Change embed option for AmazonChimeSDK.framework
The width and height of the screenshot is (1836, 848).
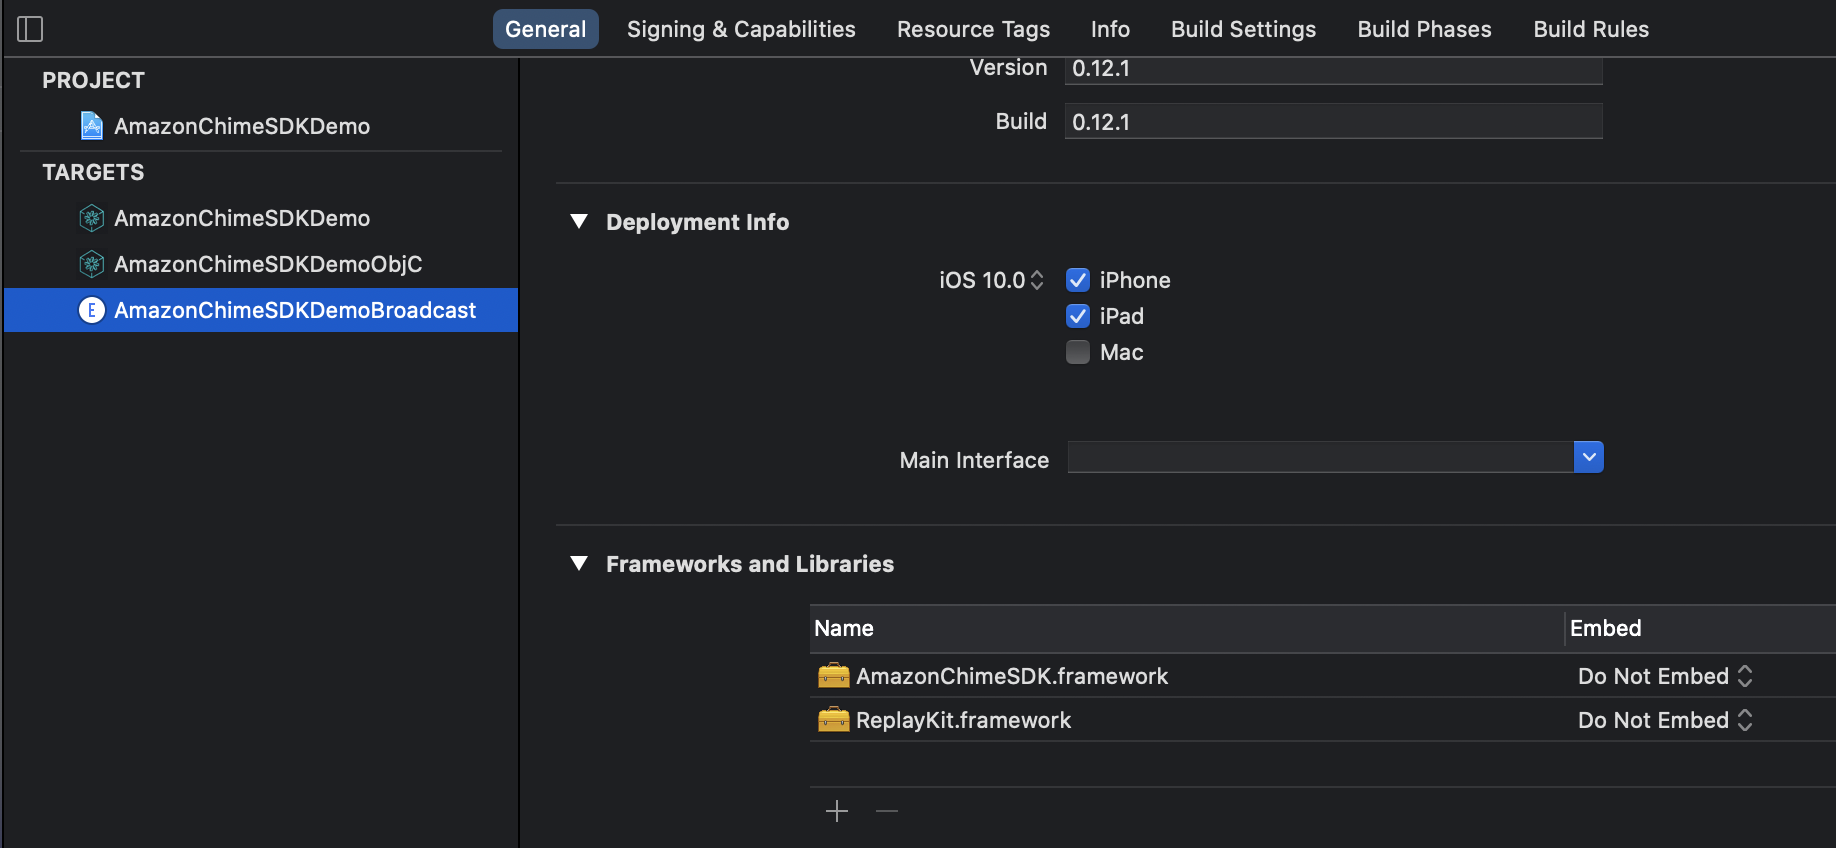coord(1665,676)
